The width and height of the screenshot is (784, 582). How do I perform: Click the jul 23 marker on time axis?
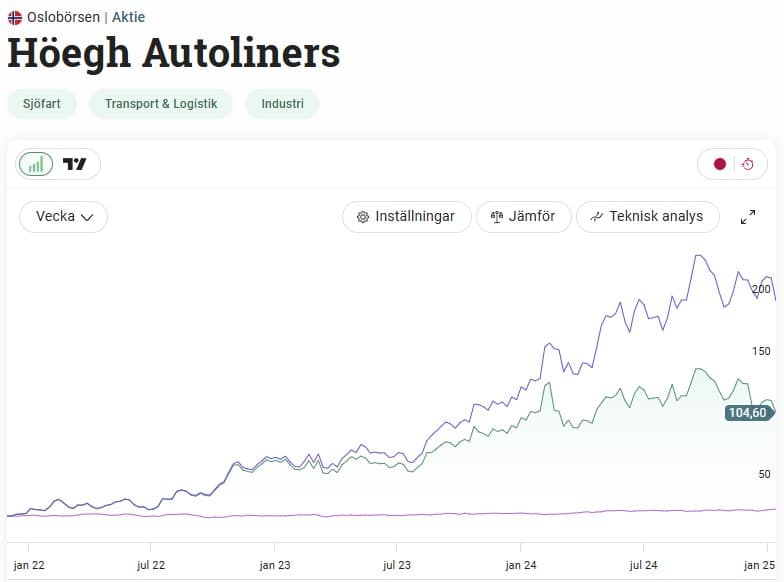tap(397, 565)
